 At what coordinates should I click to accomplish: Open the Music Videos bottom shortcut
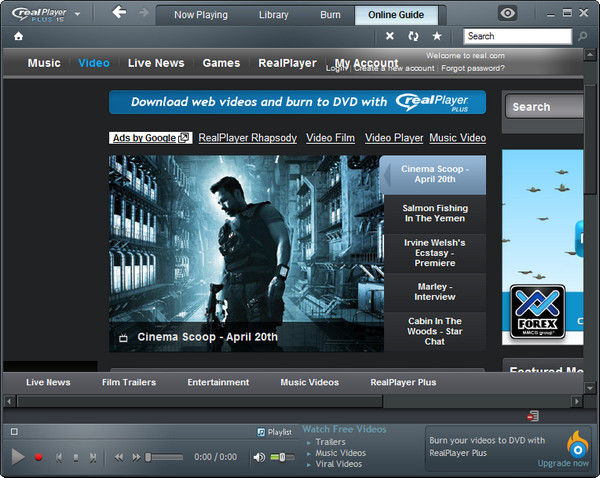[x=310, y=382]
